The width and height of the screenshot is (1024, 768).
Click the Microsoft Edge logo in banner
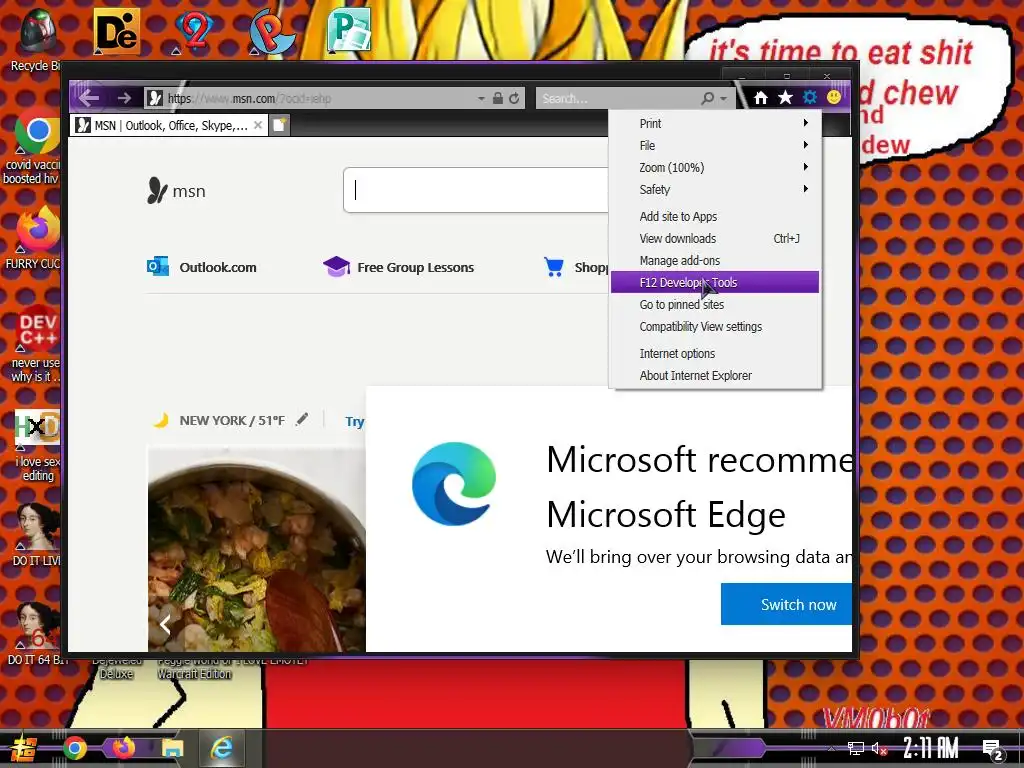(x=454, y=484)
